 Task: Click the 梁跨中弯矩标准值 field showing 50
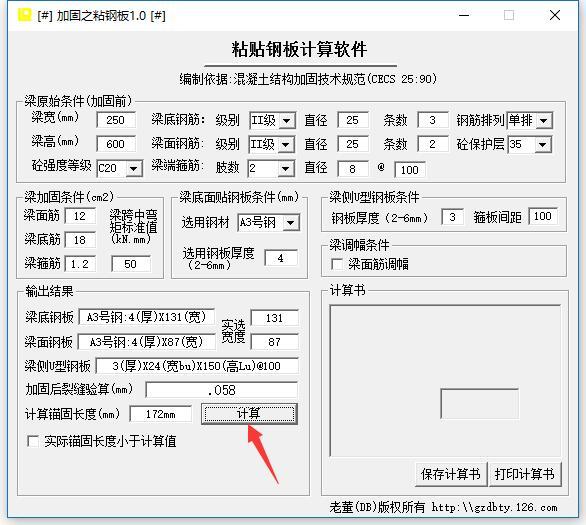131,264
